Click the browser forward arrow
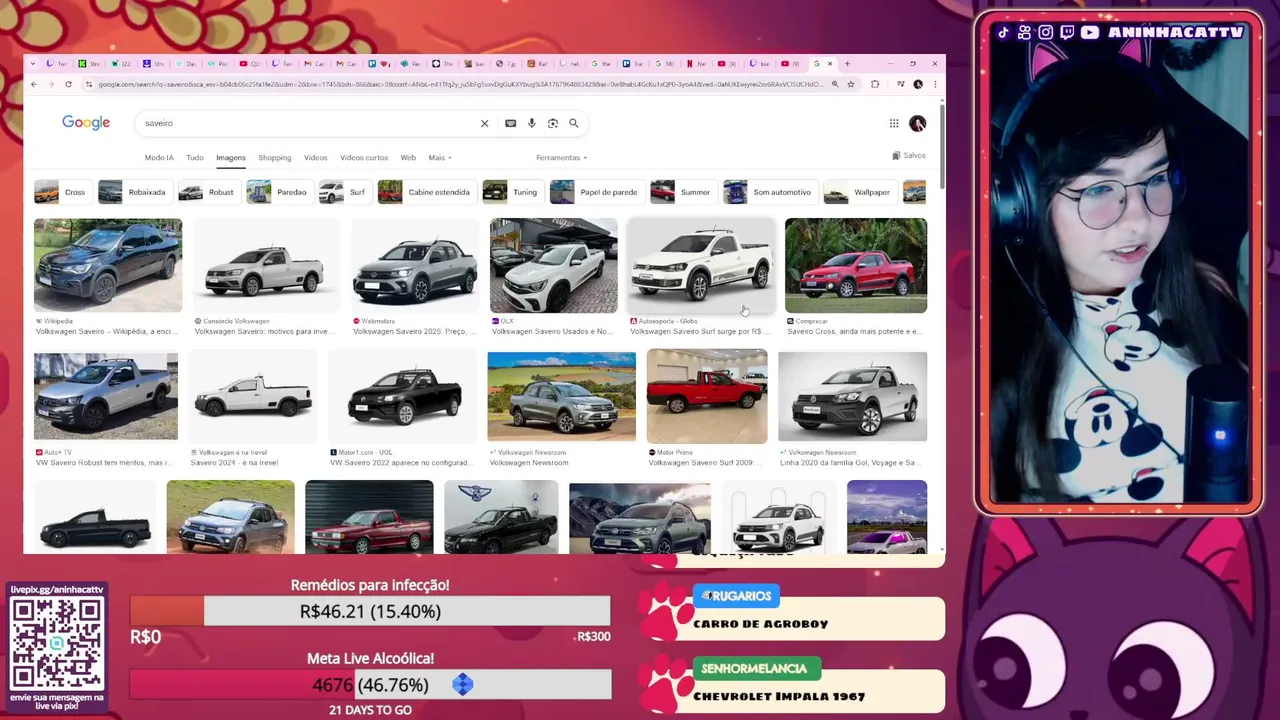 [x=52, y=84]
